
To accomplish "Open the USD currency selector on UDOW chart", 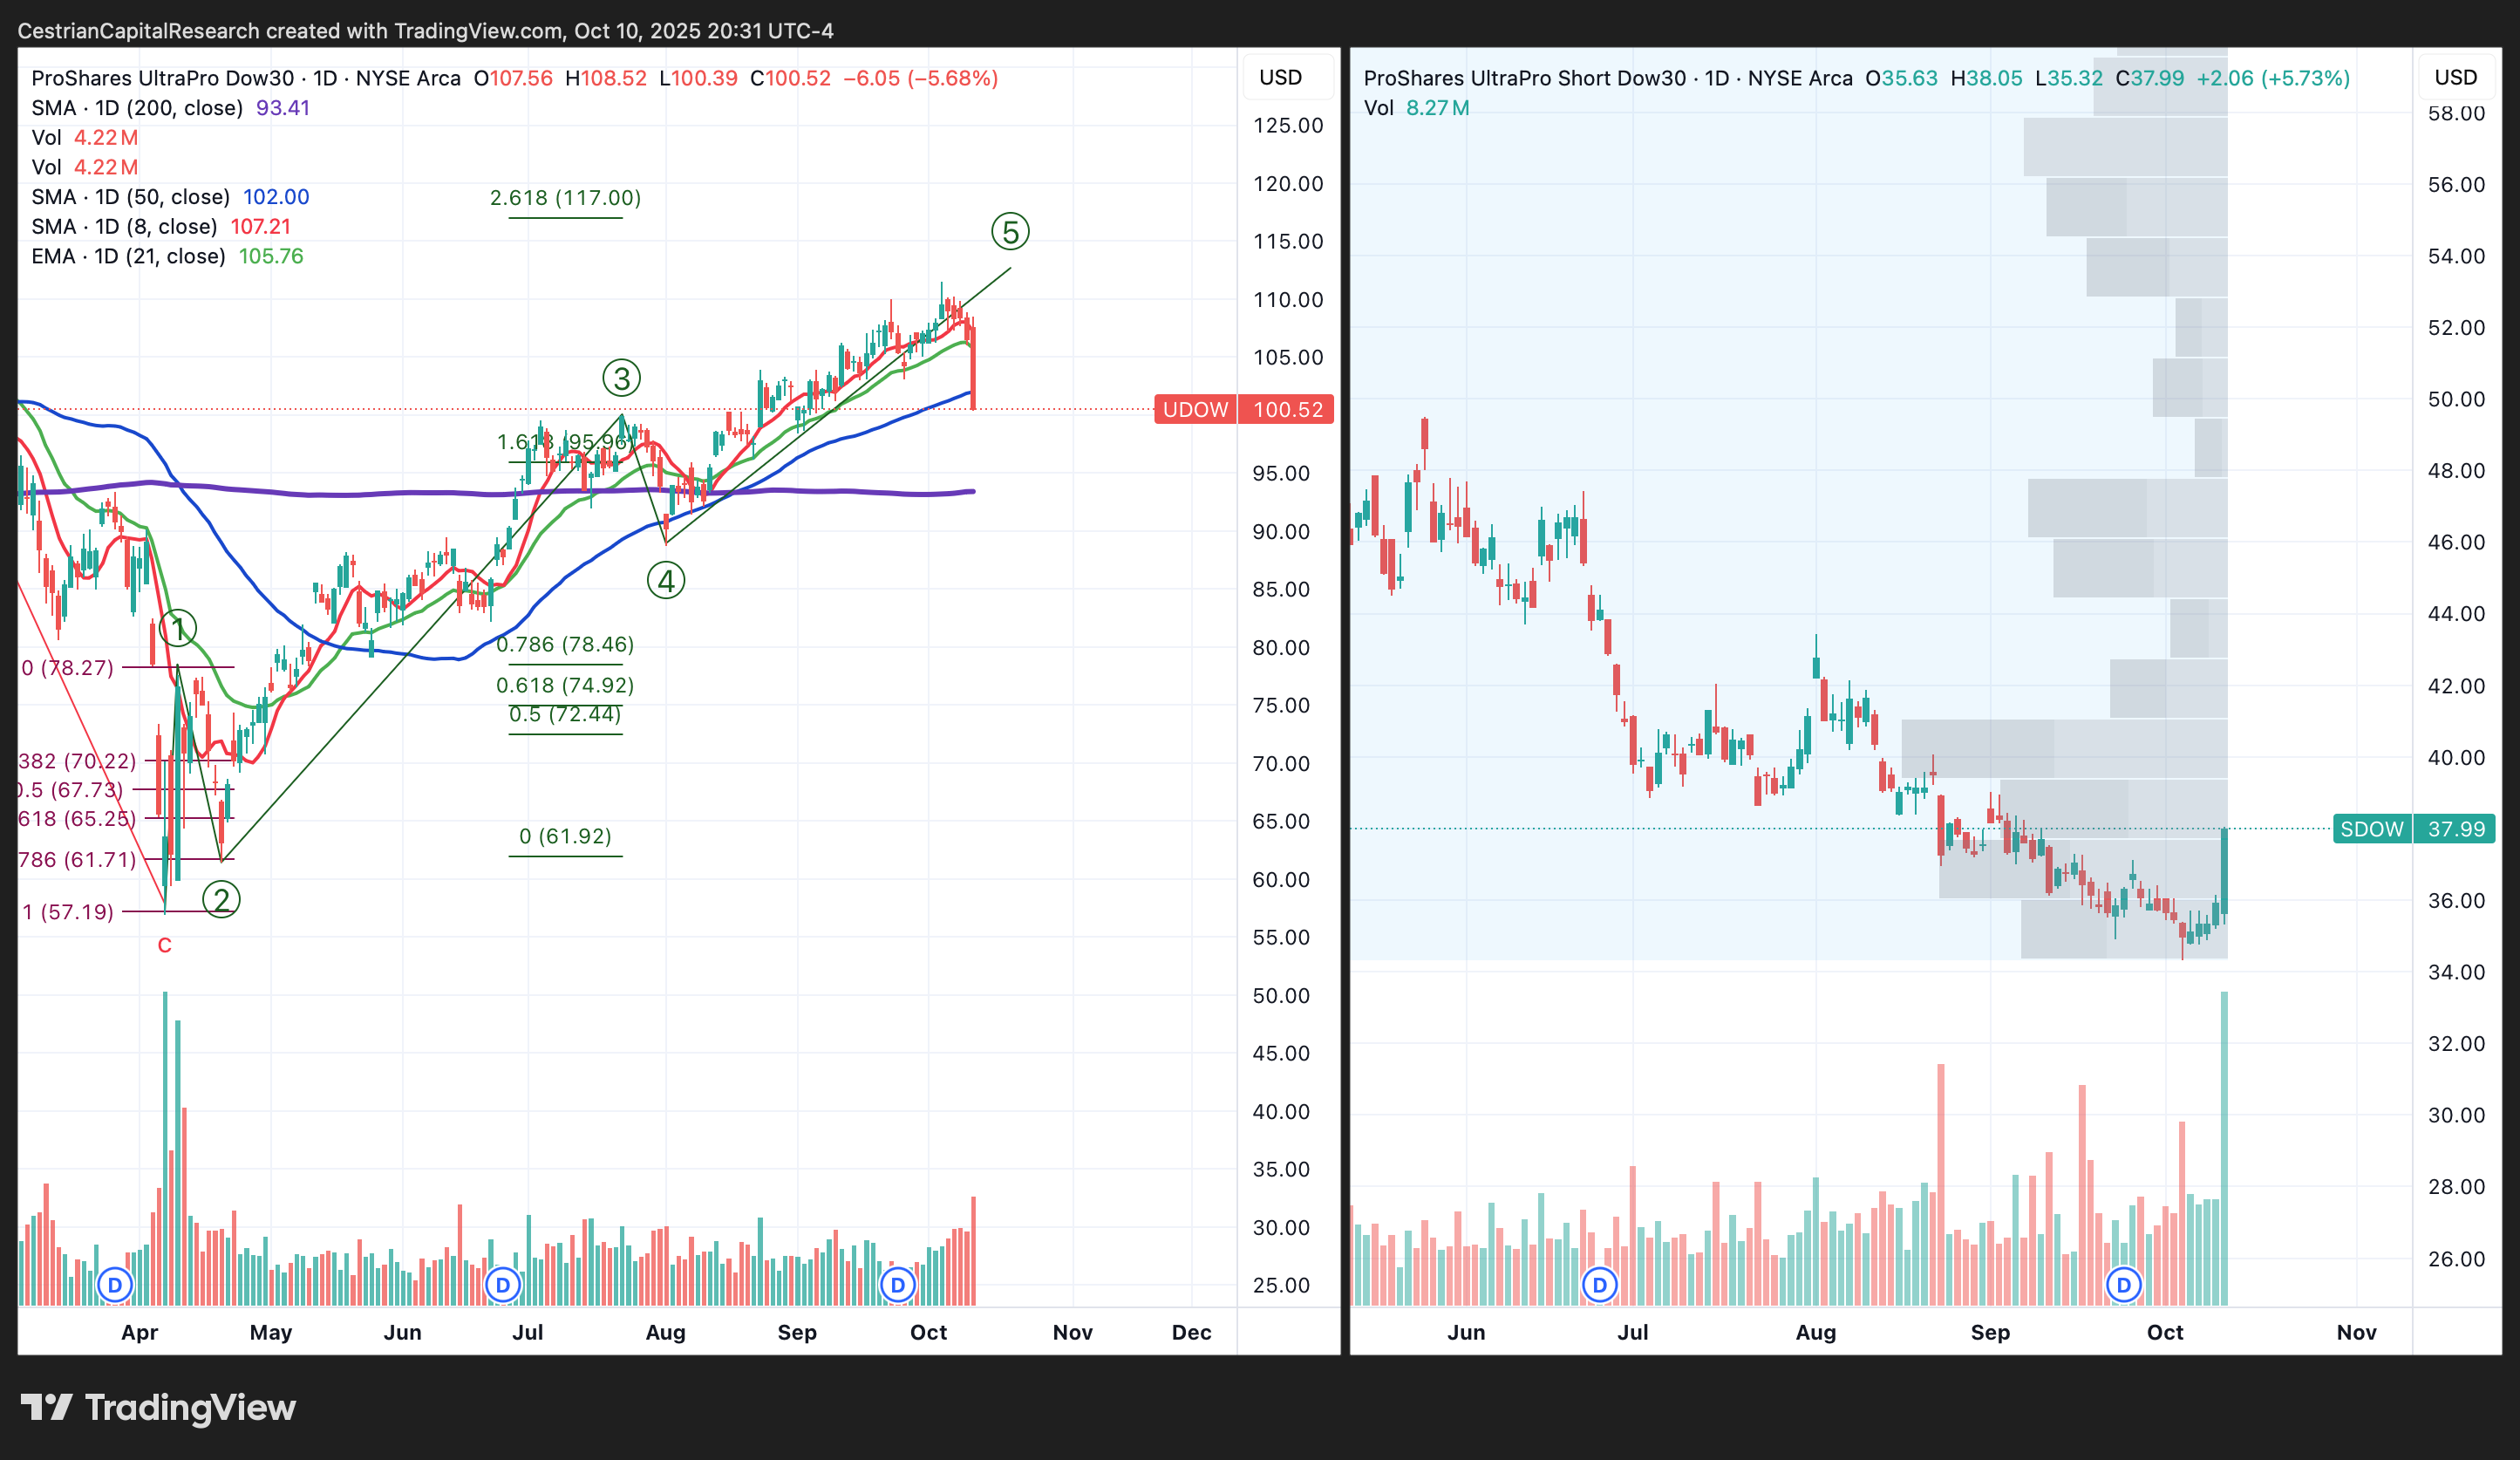I will point(1280,78).
